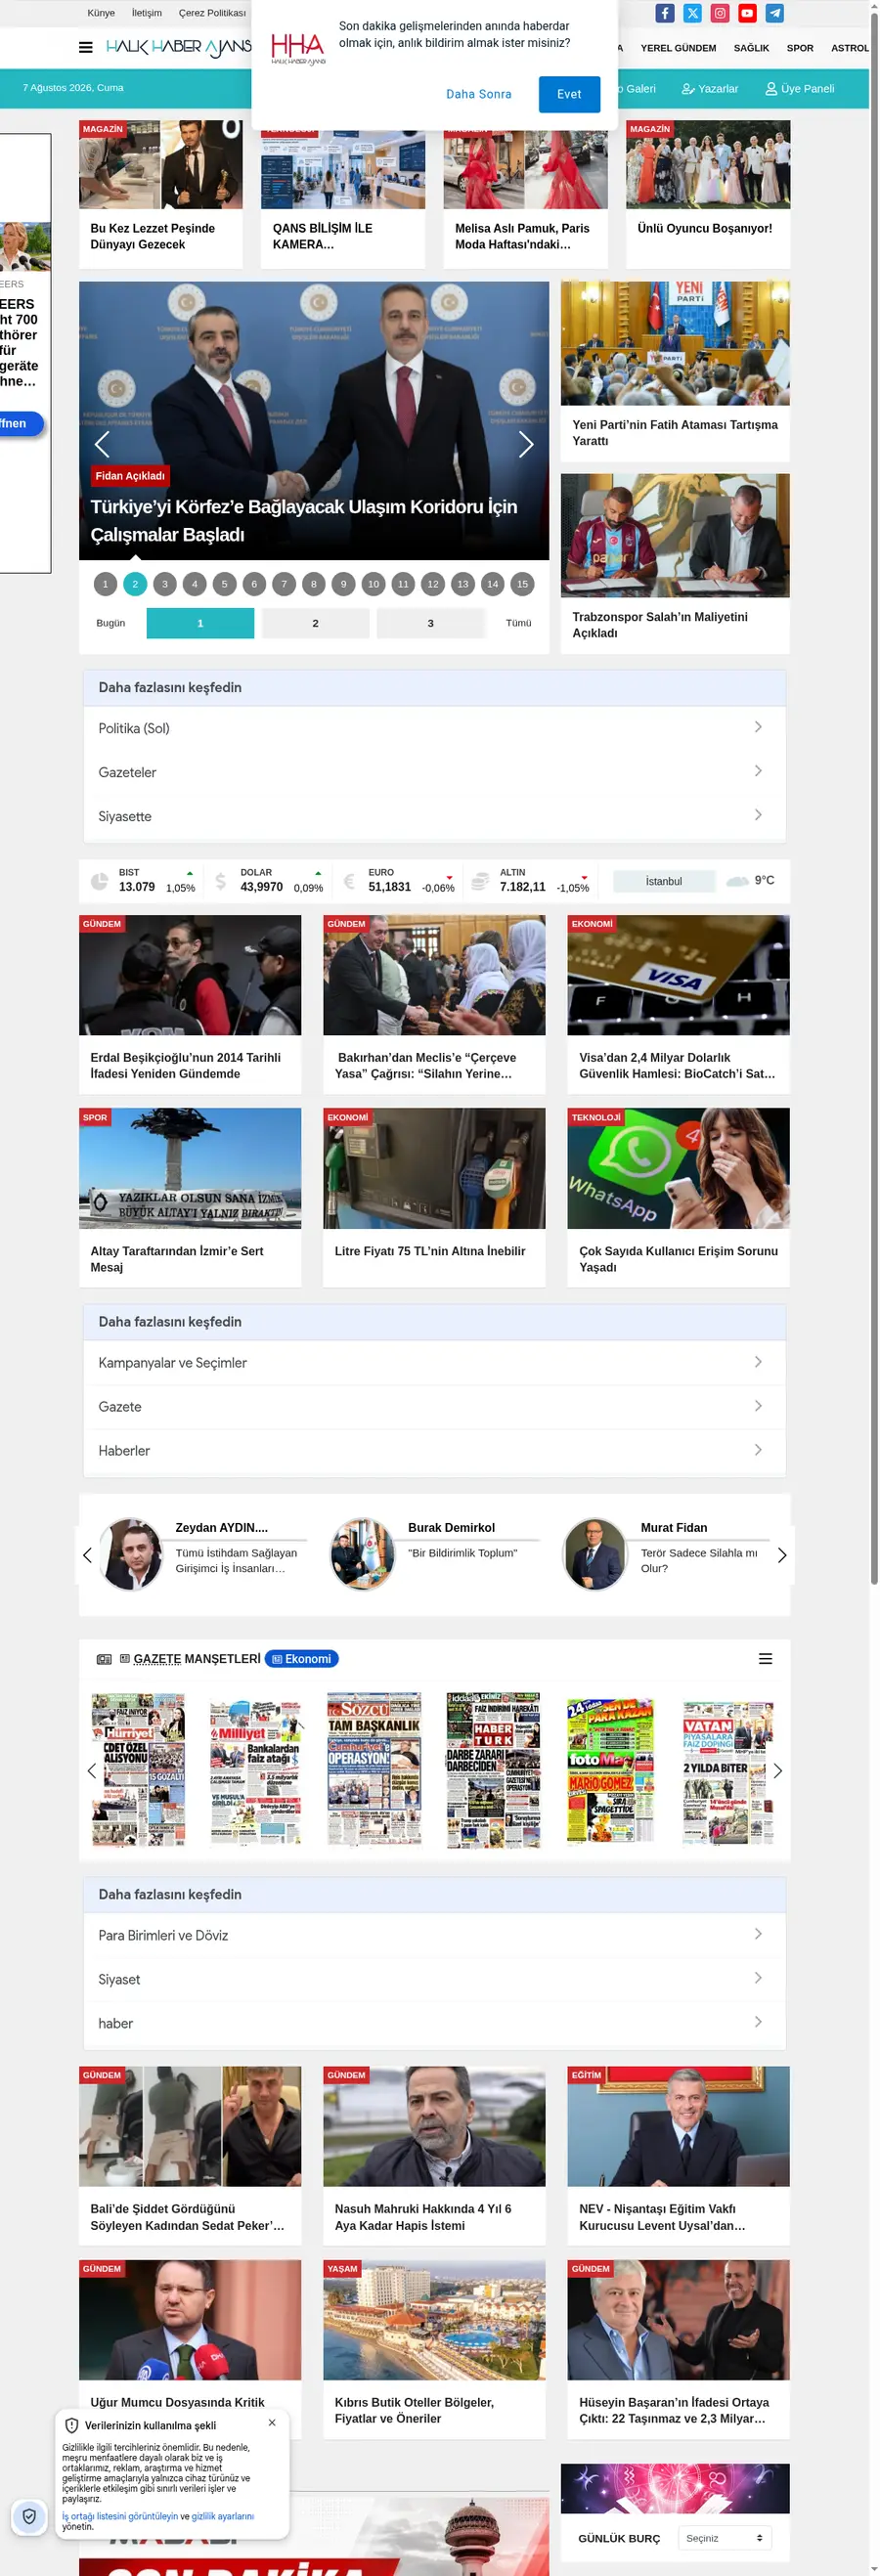Open the SAĞLIK menu item
880x2576 pixels.
coord(751,48)
